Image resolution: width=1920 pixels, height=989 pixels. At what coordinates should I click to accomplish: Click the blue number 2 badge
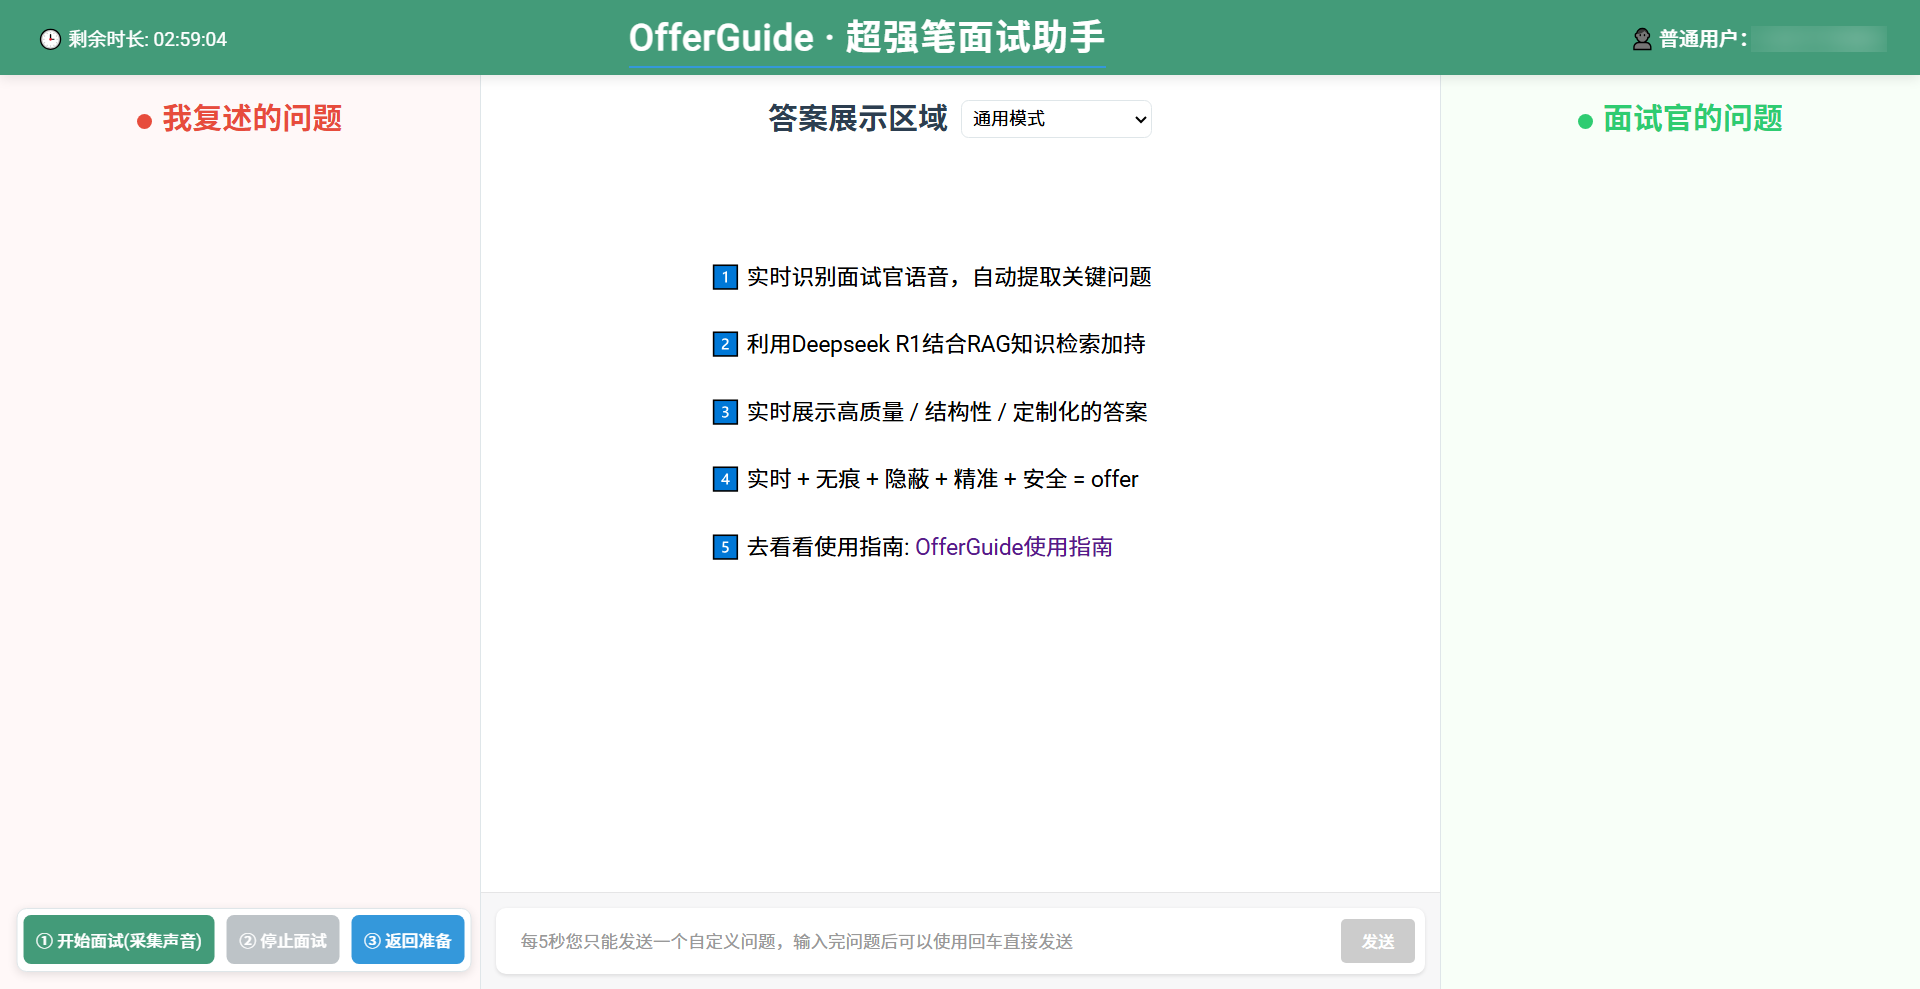pos(725,344)
